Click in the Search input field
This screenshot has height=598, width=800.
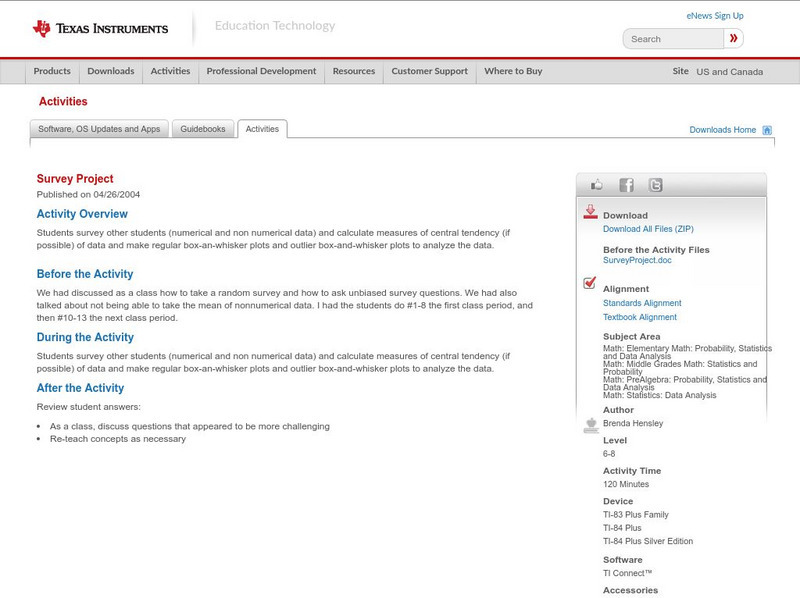[673, 39]
